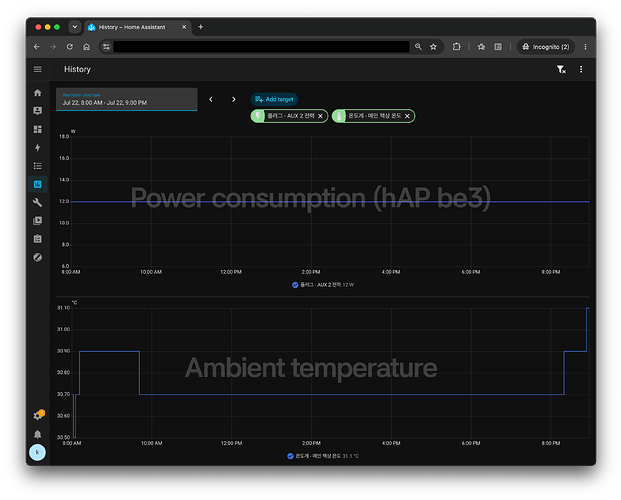The image size is (621, 500).
Task: Click the '12.0' axis label on power chart
Action: (64, 201)
